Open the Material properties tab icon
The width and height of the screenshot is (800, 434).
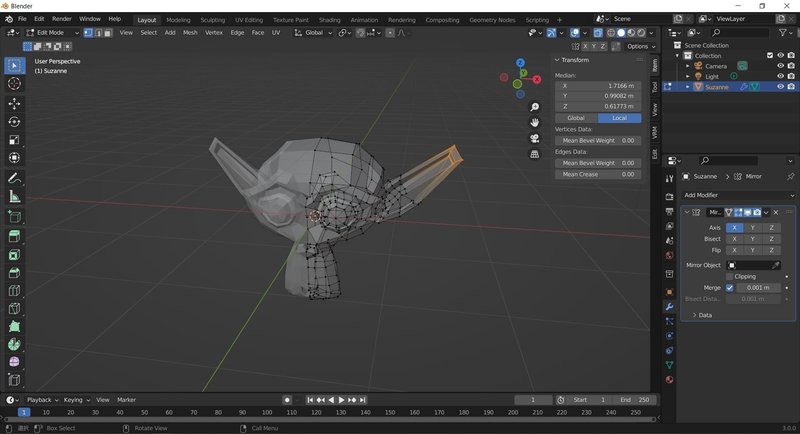pos(669,379)
